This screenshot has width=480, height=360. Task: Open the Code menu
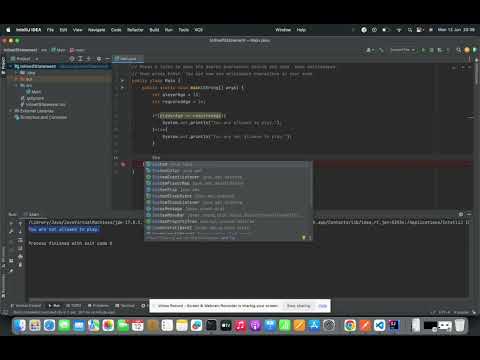click(116, 30)
